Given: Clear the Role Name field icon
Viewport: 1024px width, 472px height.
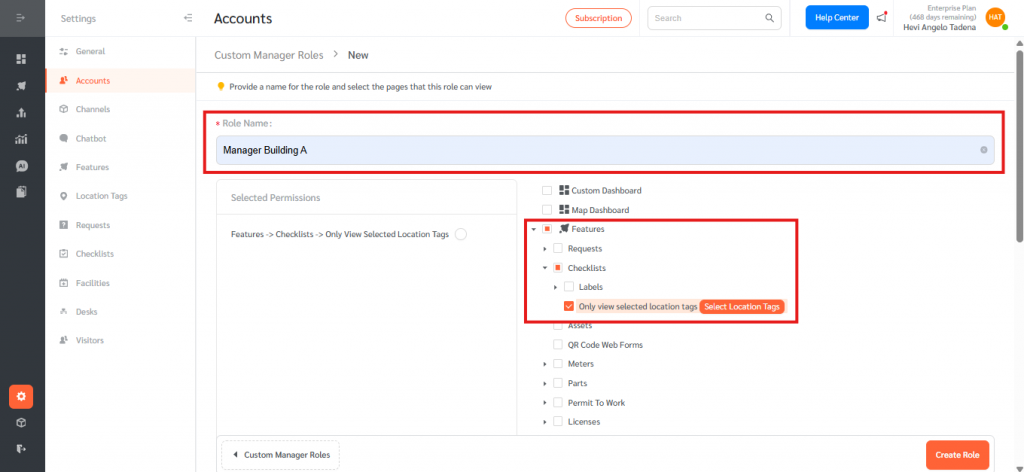Looking at the screenshot, I should pos(983,150).
